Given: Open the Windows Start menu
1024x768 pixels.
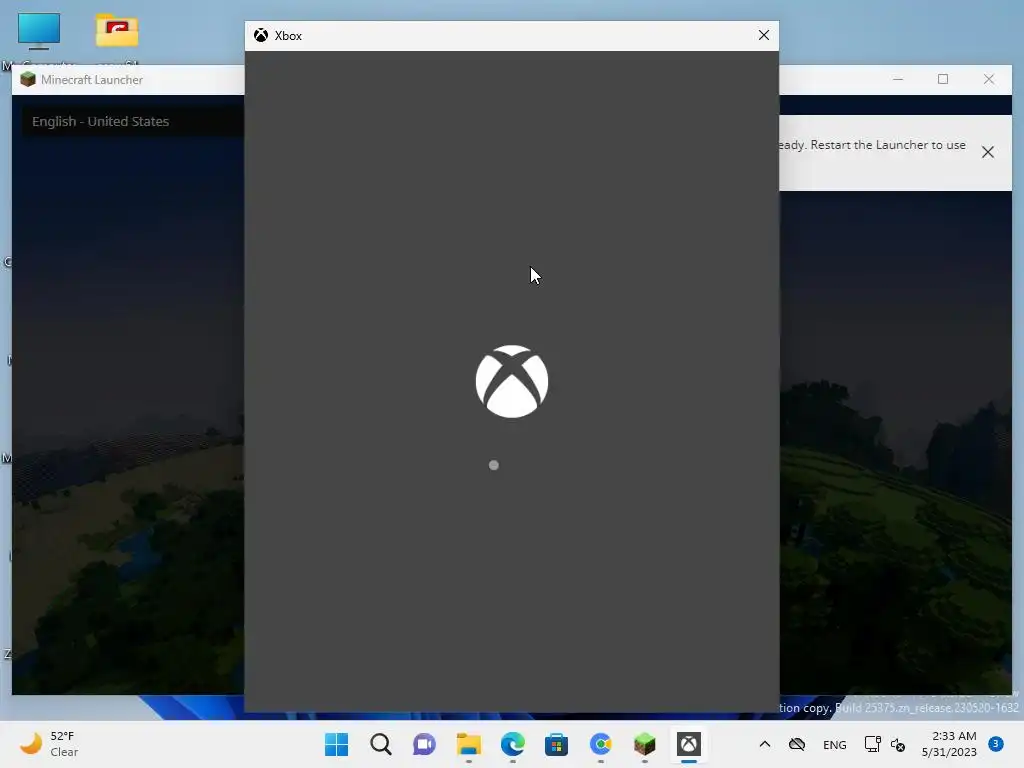Looking at the screenshot, I should pos(336,744).
